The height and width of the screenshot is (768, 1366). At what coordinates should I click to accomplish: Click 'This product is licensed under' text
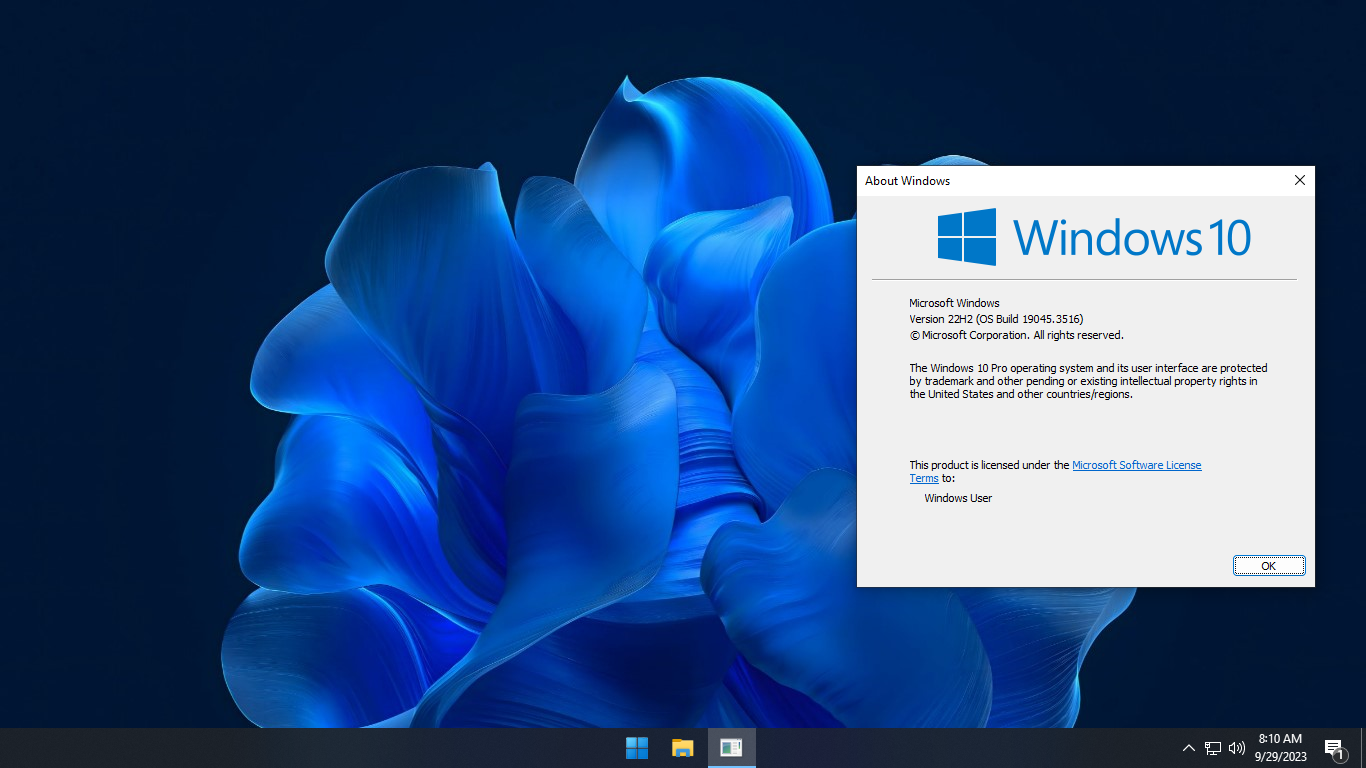coord(989,465)
